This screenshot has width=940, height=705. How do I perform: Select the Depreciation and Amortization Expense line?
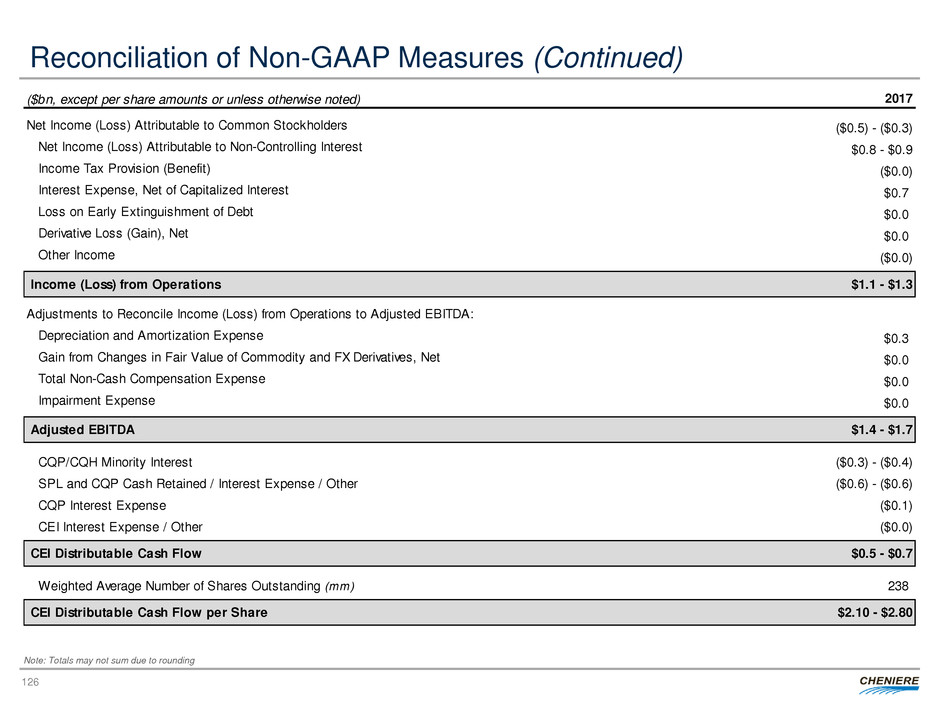click(x=150, y=336)
